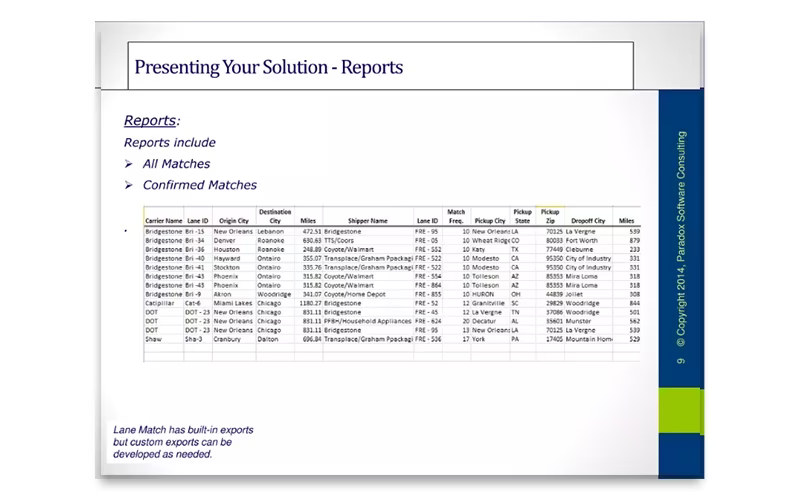Click the "York" pickup city cell
This screenshot has height=500, width=800.
479,339
